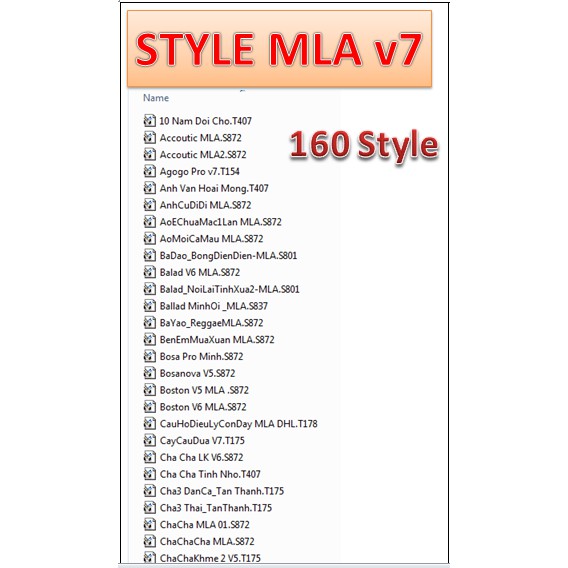Screen dimensions: 568x568
Task: Click the file icon beside BaDao_BongDienDien-MLA.S801
Action: click(x=150, y=255)
